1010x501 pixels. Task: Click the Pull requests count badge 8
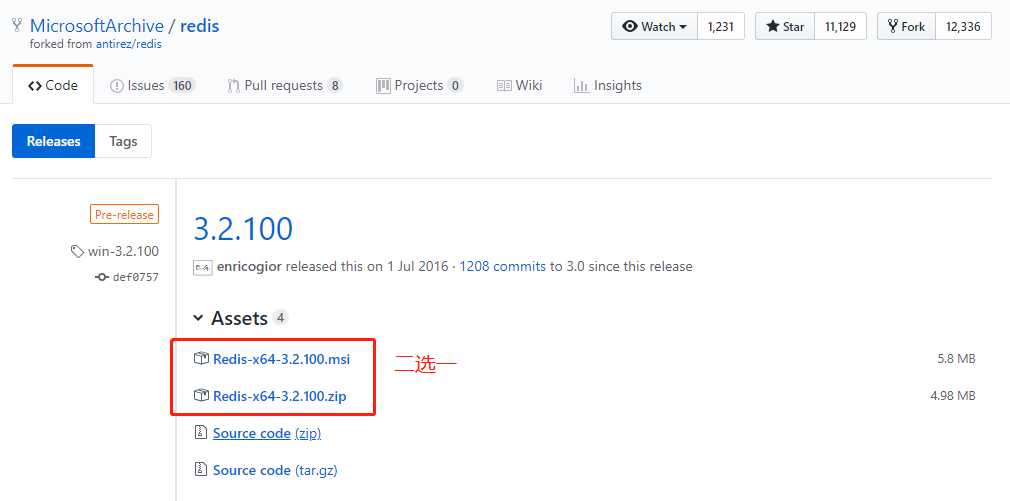[x=334, y=86]
